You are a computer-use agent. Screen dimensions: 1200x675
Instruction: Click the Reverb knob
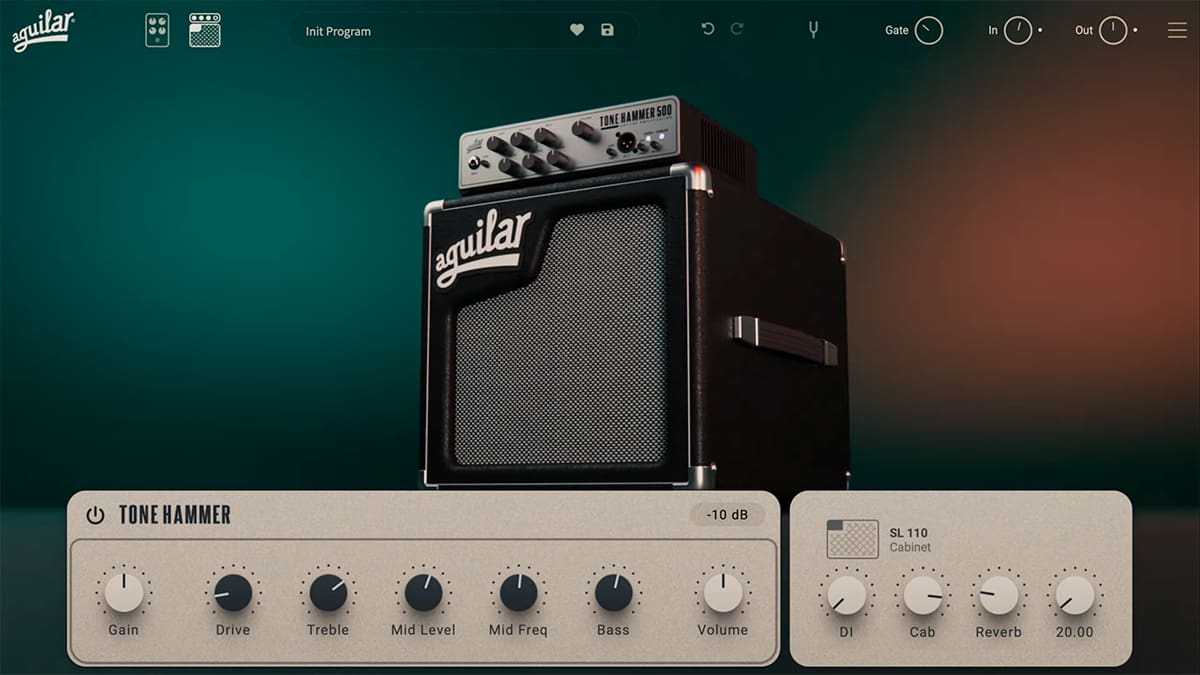[x=998, y=595]
